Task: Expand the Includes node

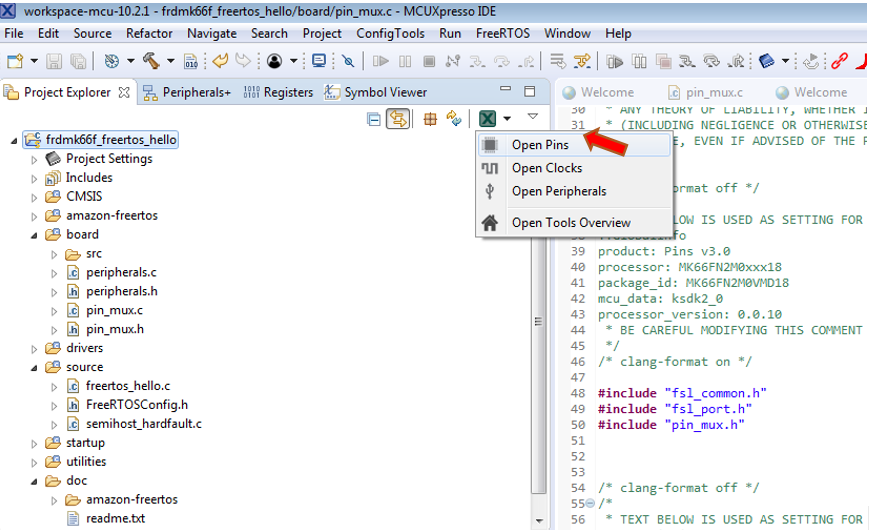Action: click(x=34, y=179)
